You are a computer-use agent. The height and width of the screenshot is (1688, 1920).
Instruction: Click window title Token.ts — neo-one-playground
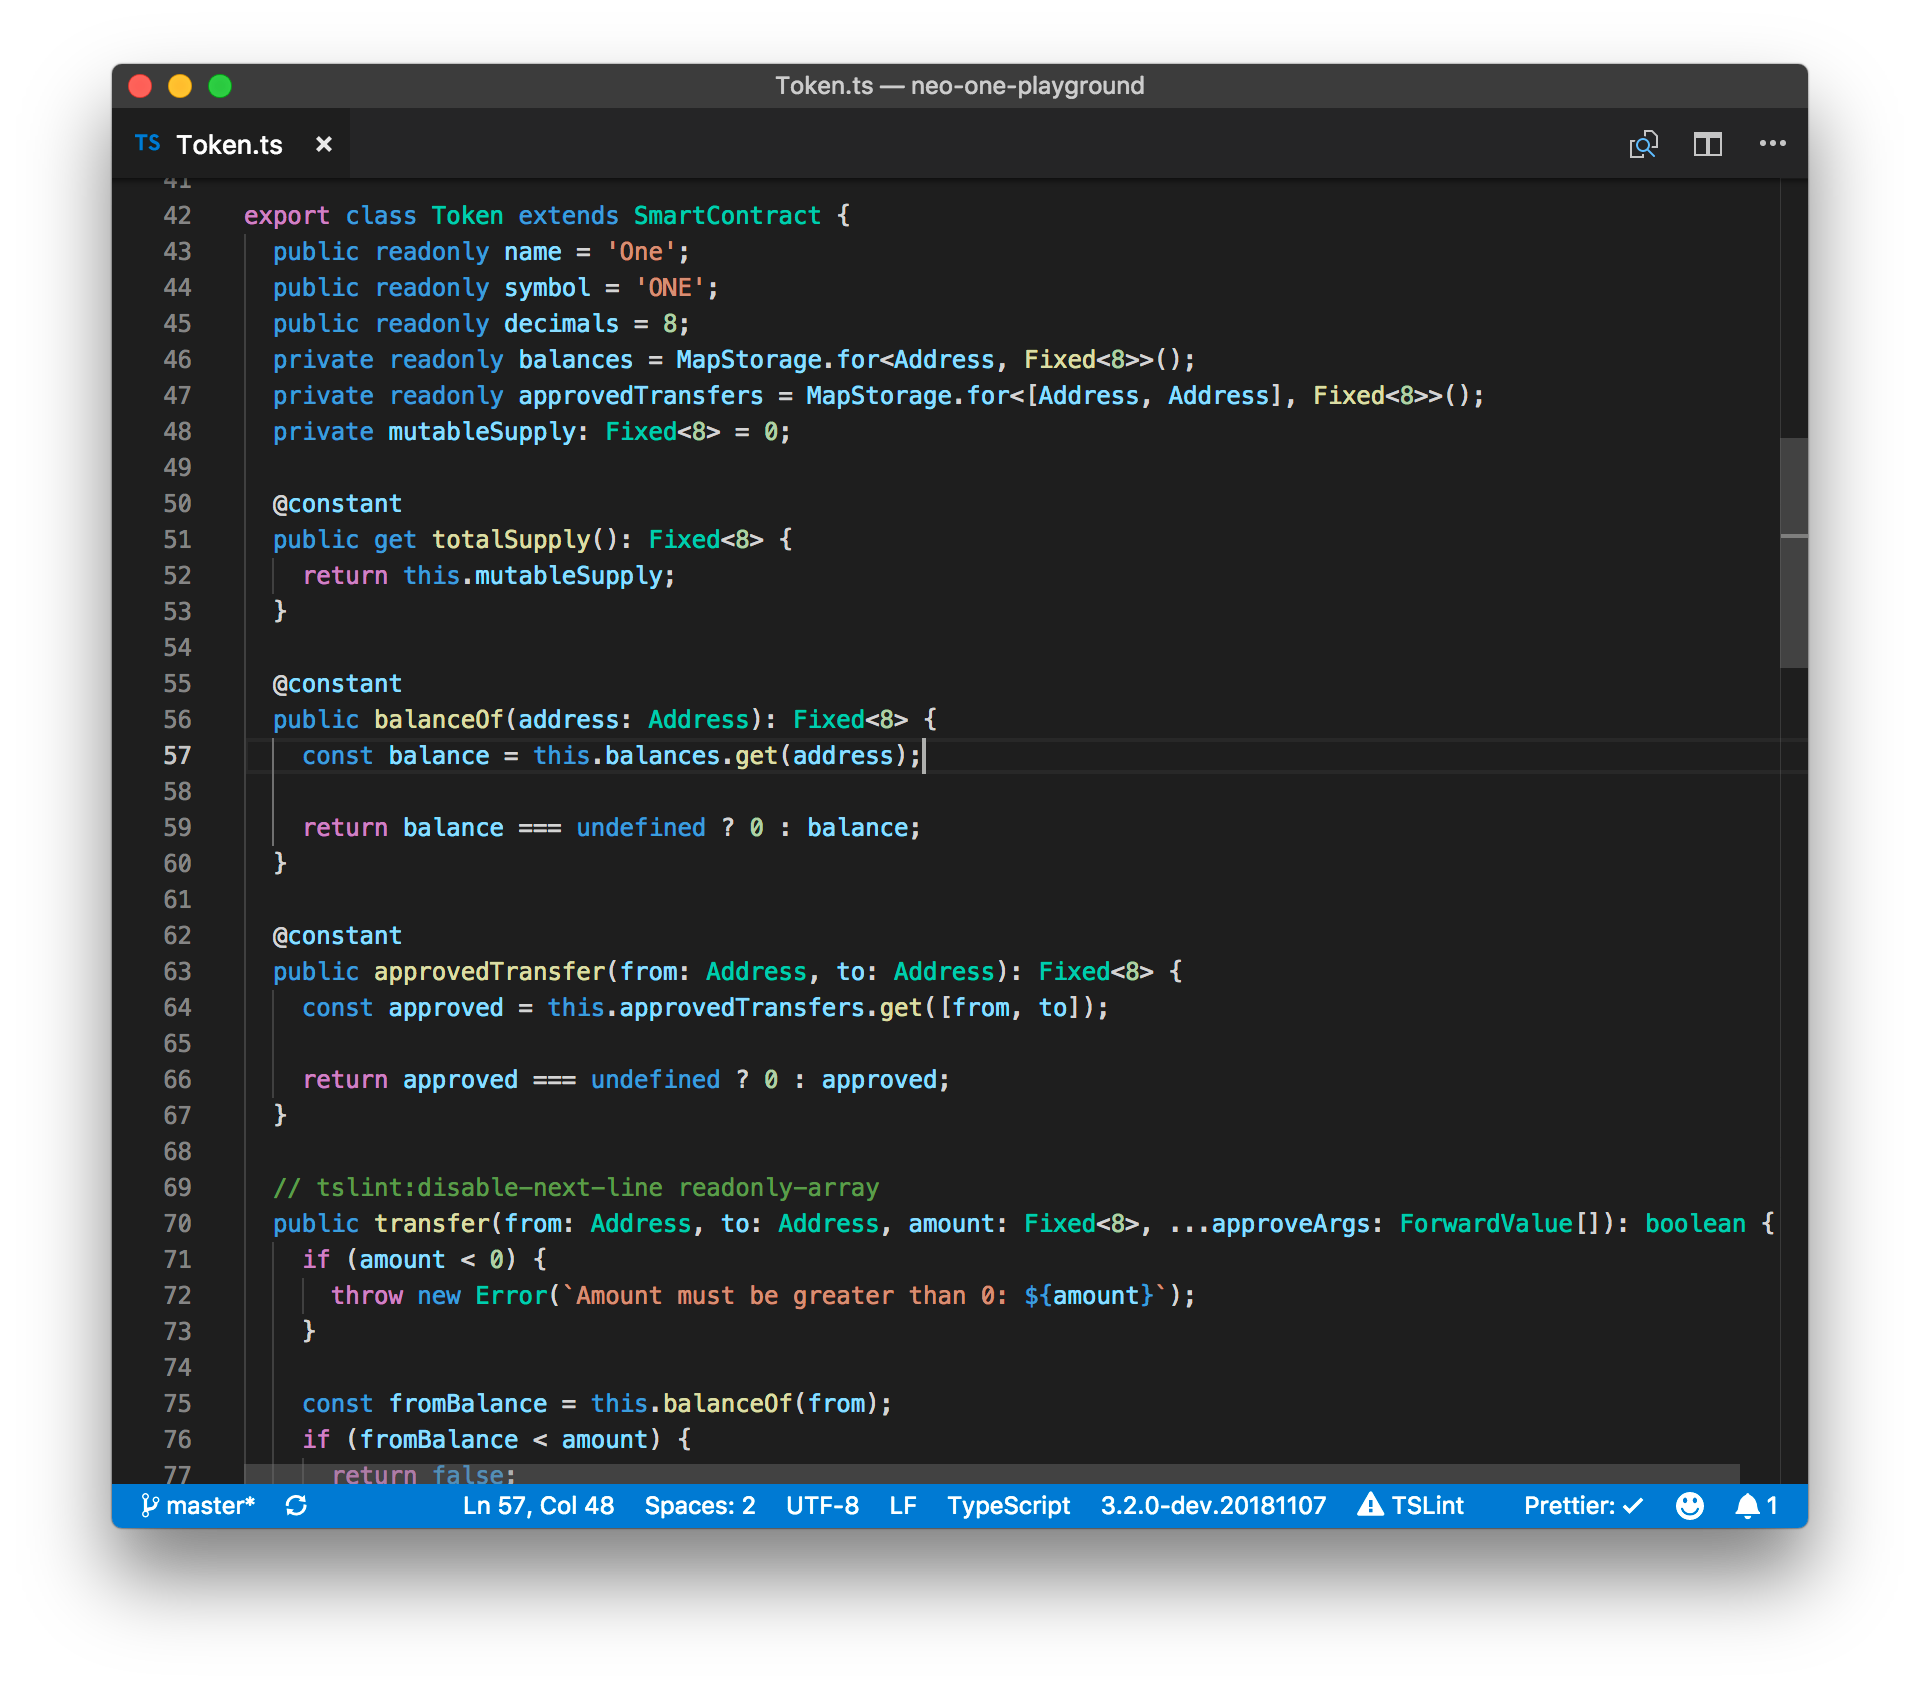pyautogui.click(x=960, y=86)
